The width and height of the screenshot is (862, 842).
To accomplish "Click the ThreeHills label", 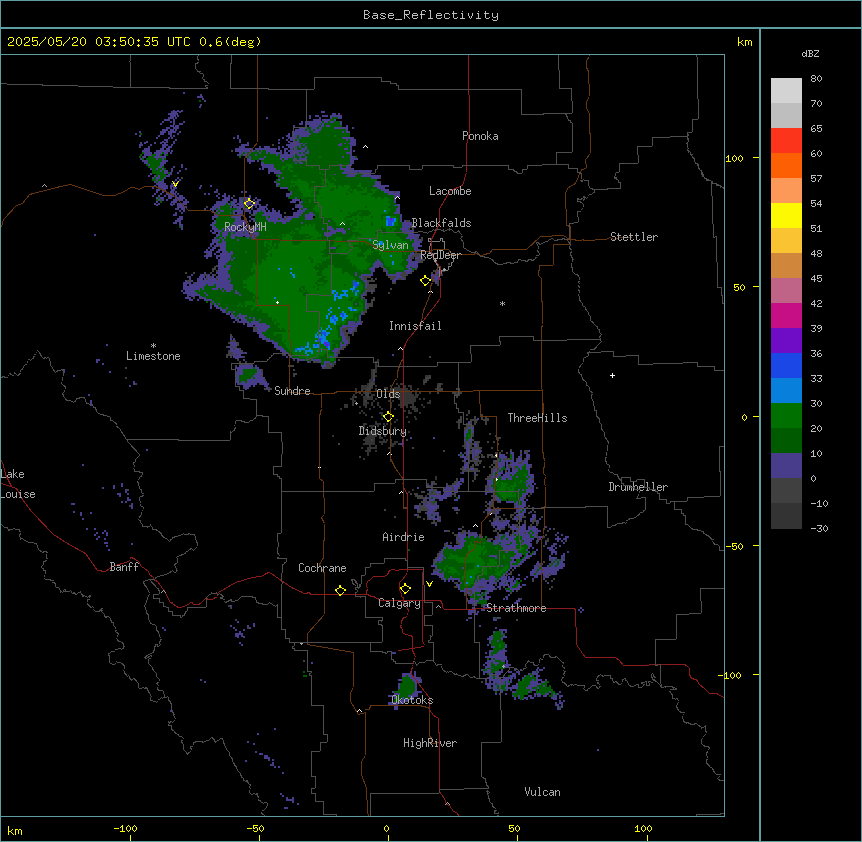I will click(x=537, y=418).
